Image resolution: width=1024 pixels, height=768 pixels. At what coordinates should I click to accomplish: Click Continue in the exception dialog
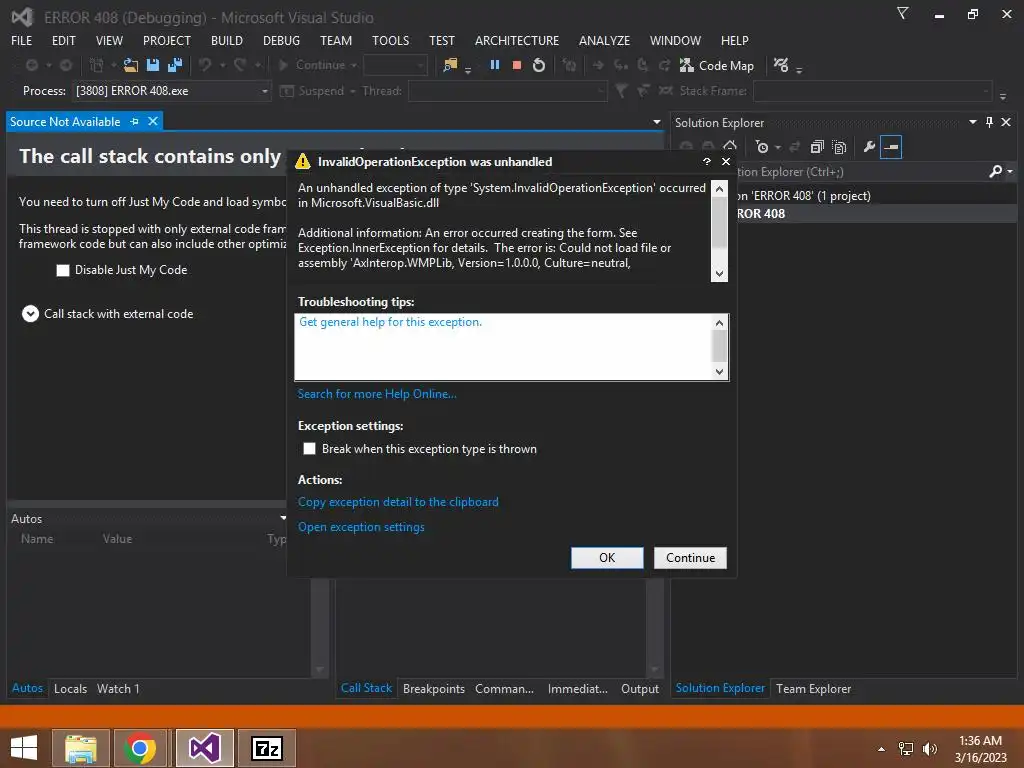tap(690, 558)
